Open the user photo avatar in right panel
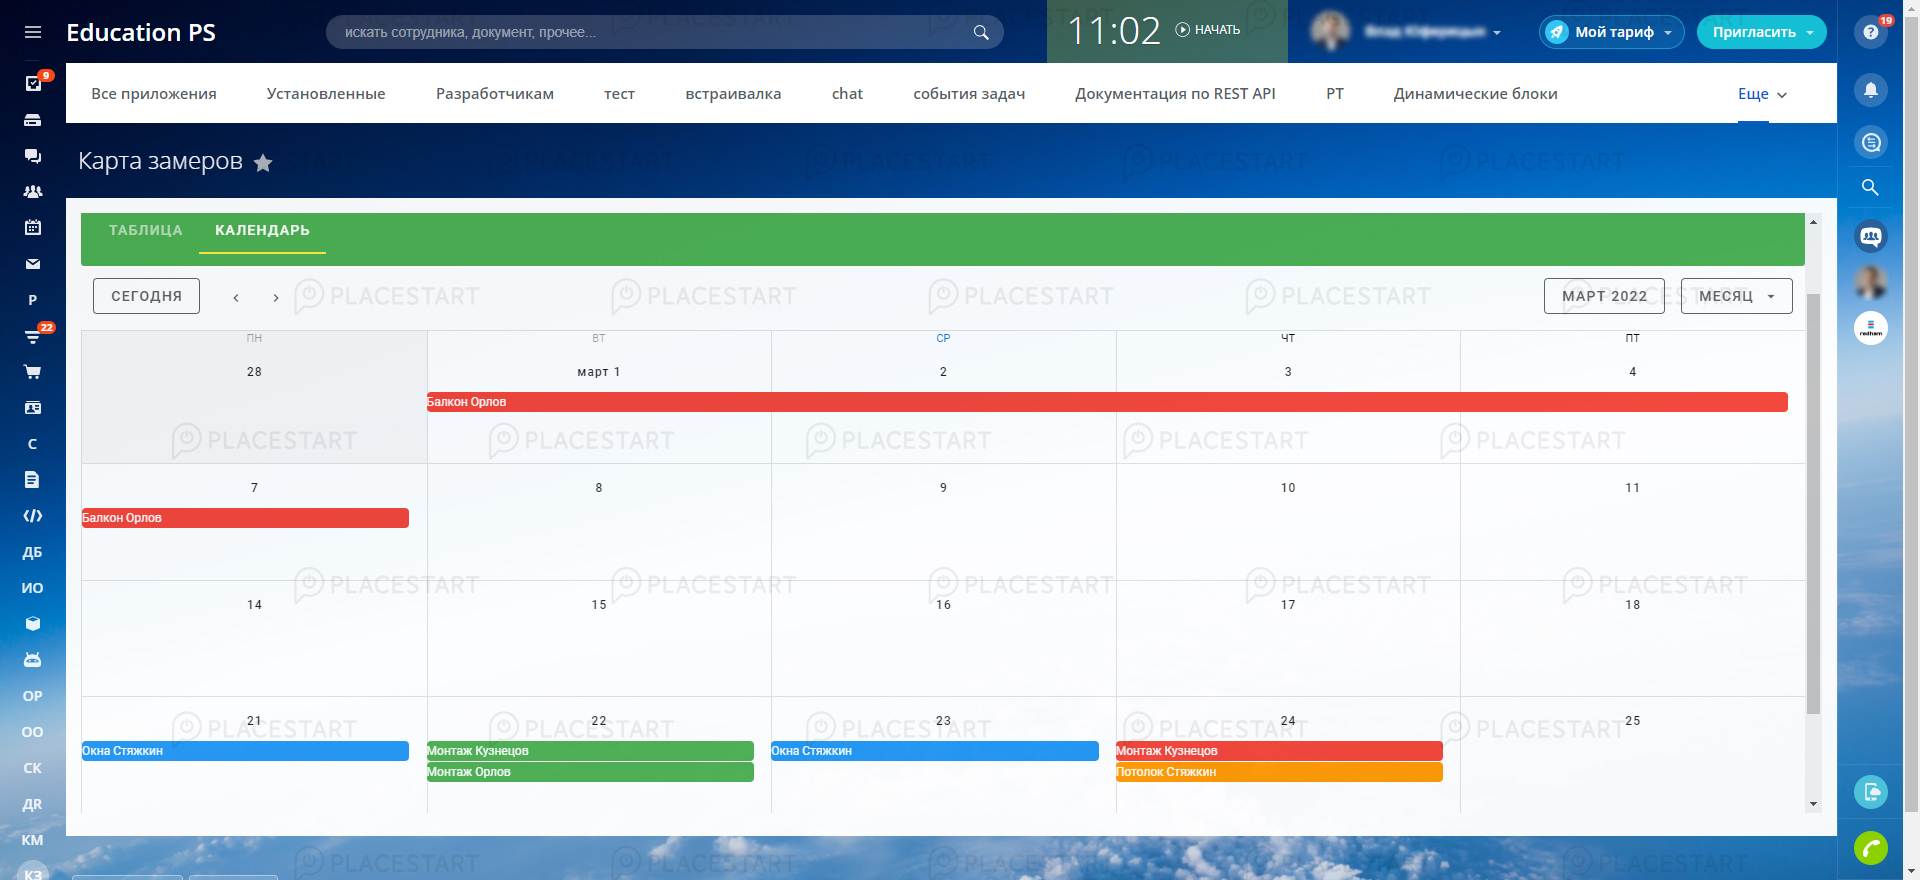The width and height of the screenshot is (1920, 880). [x=1871, y=282]
